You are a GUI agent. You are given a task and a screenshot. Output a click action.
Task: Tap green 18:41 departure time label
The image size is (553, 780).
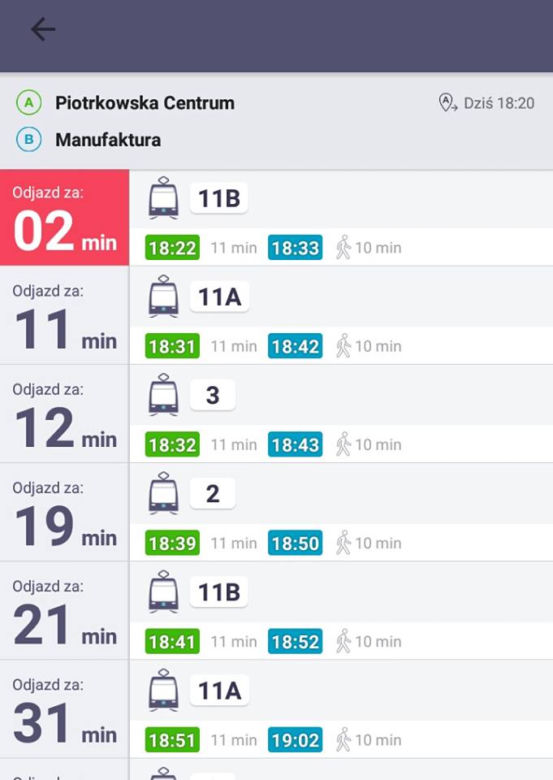pyautogui.click(x=173, y=641)
